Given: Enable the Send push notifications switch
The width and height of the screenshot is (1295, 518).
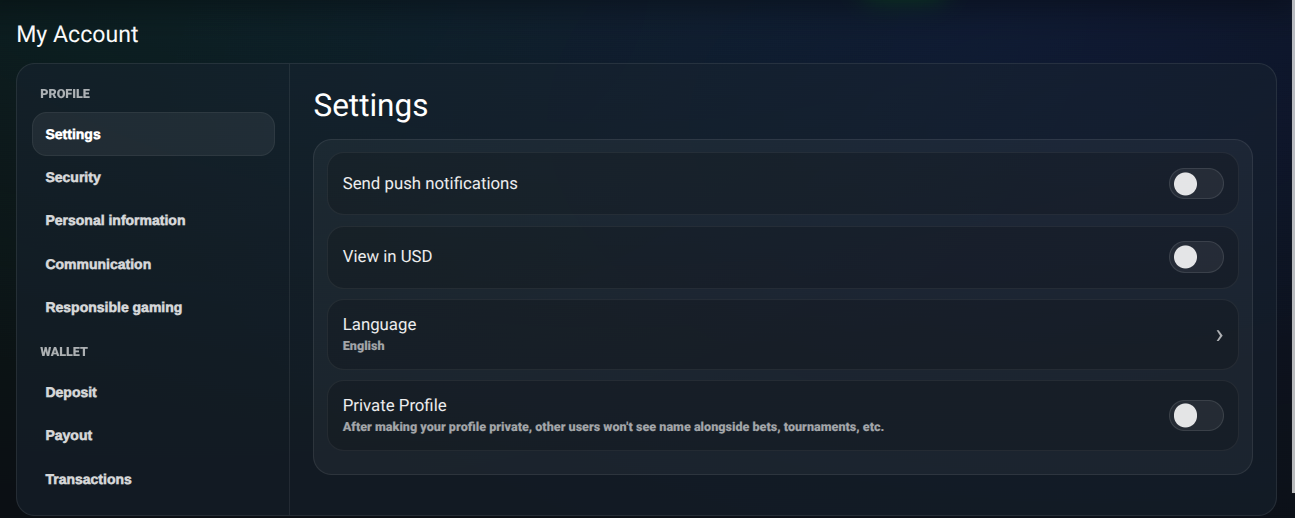Looking at the screenshot, I should click(x=1195, y=184).
